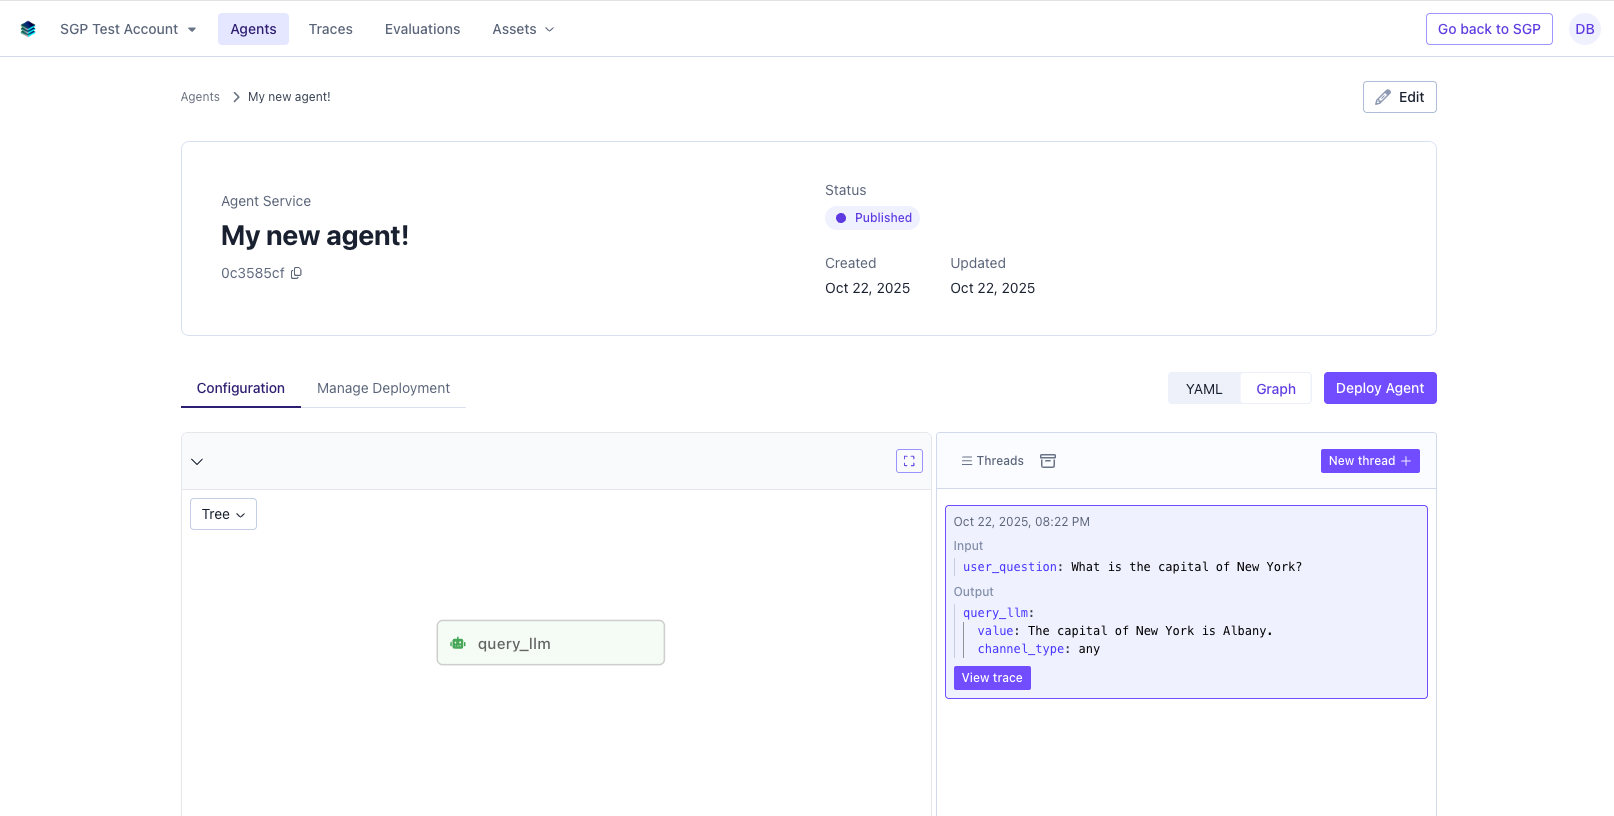1614x816 pixels.
Task: Click the channel_type: any line
Action: [x=1038, y=649]
